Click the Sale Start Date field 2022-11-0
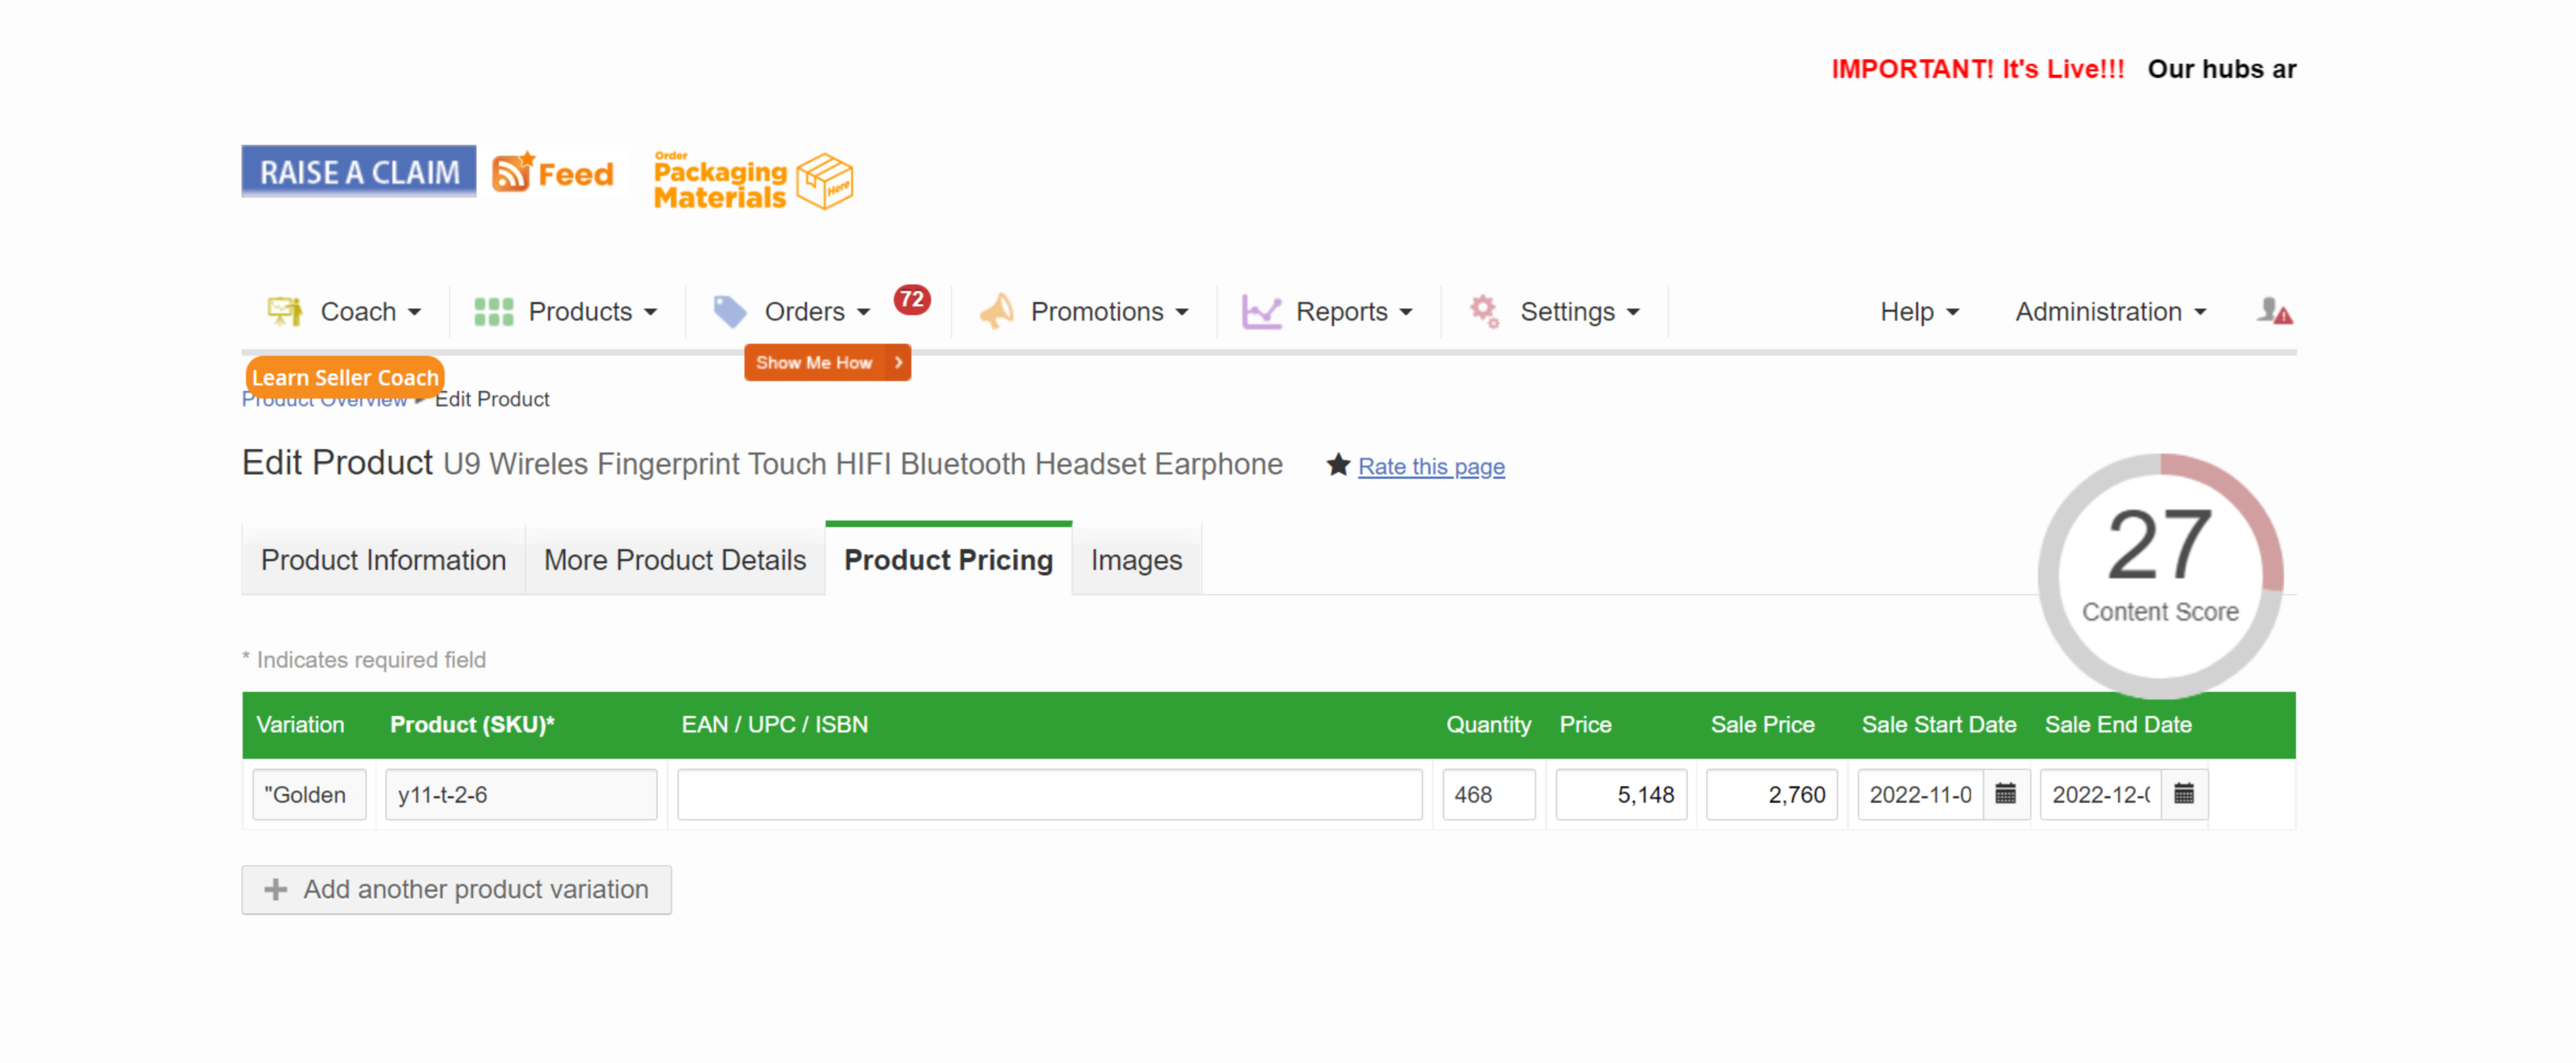 coord(1920,794)
